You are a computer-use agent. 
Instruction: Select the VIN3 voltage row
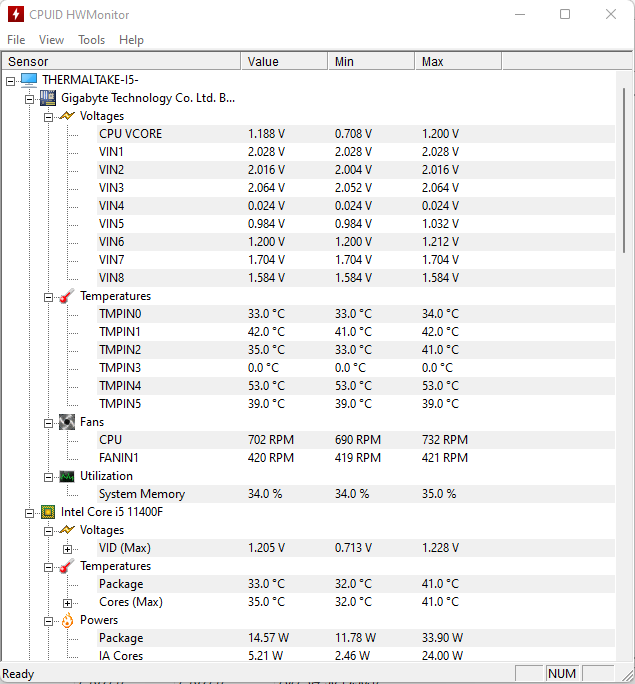click(356, 188)
